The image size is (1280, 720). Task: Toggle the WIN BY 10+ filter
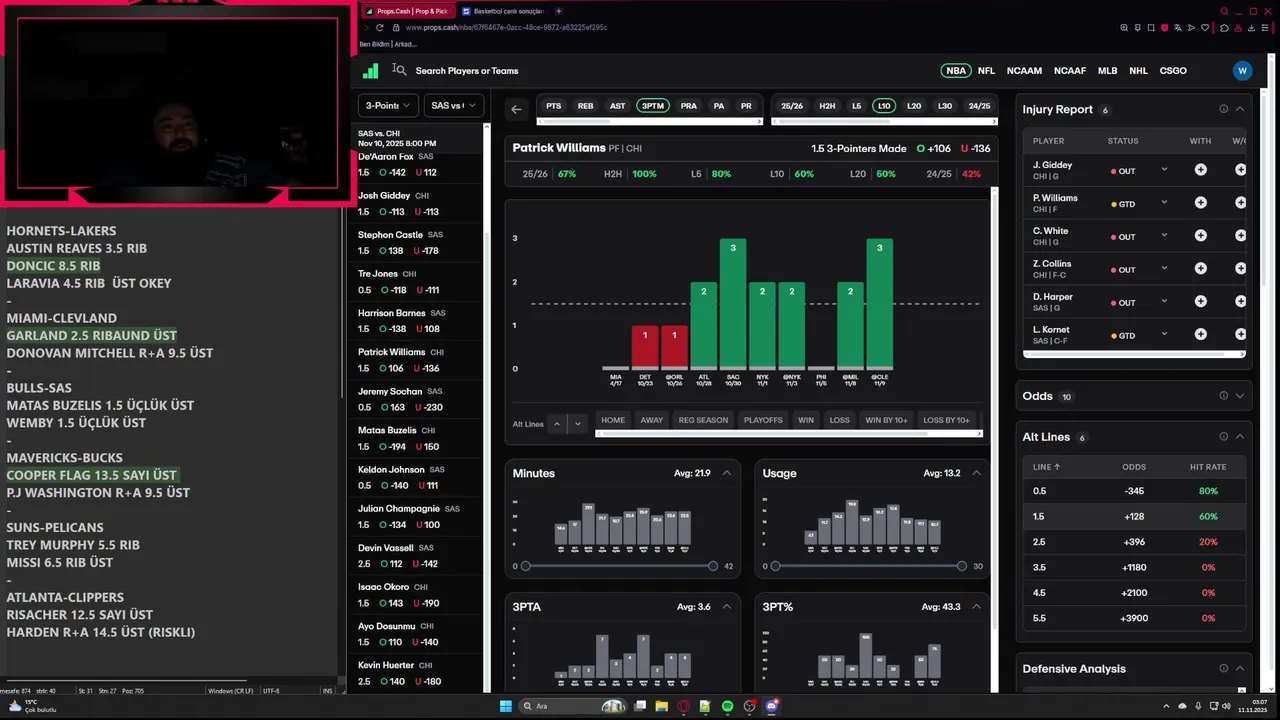886,420
